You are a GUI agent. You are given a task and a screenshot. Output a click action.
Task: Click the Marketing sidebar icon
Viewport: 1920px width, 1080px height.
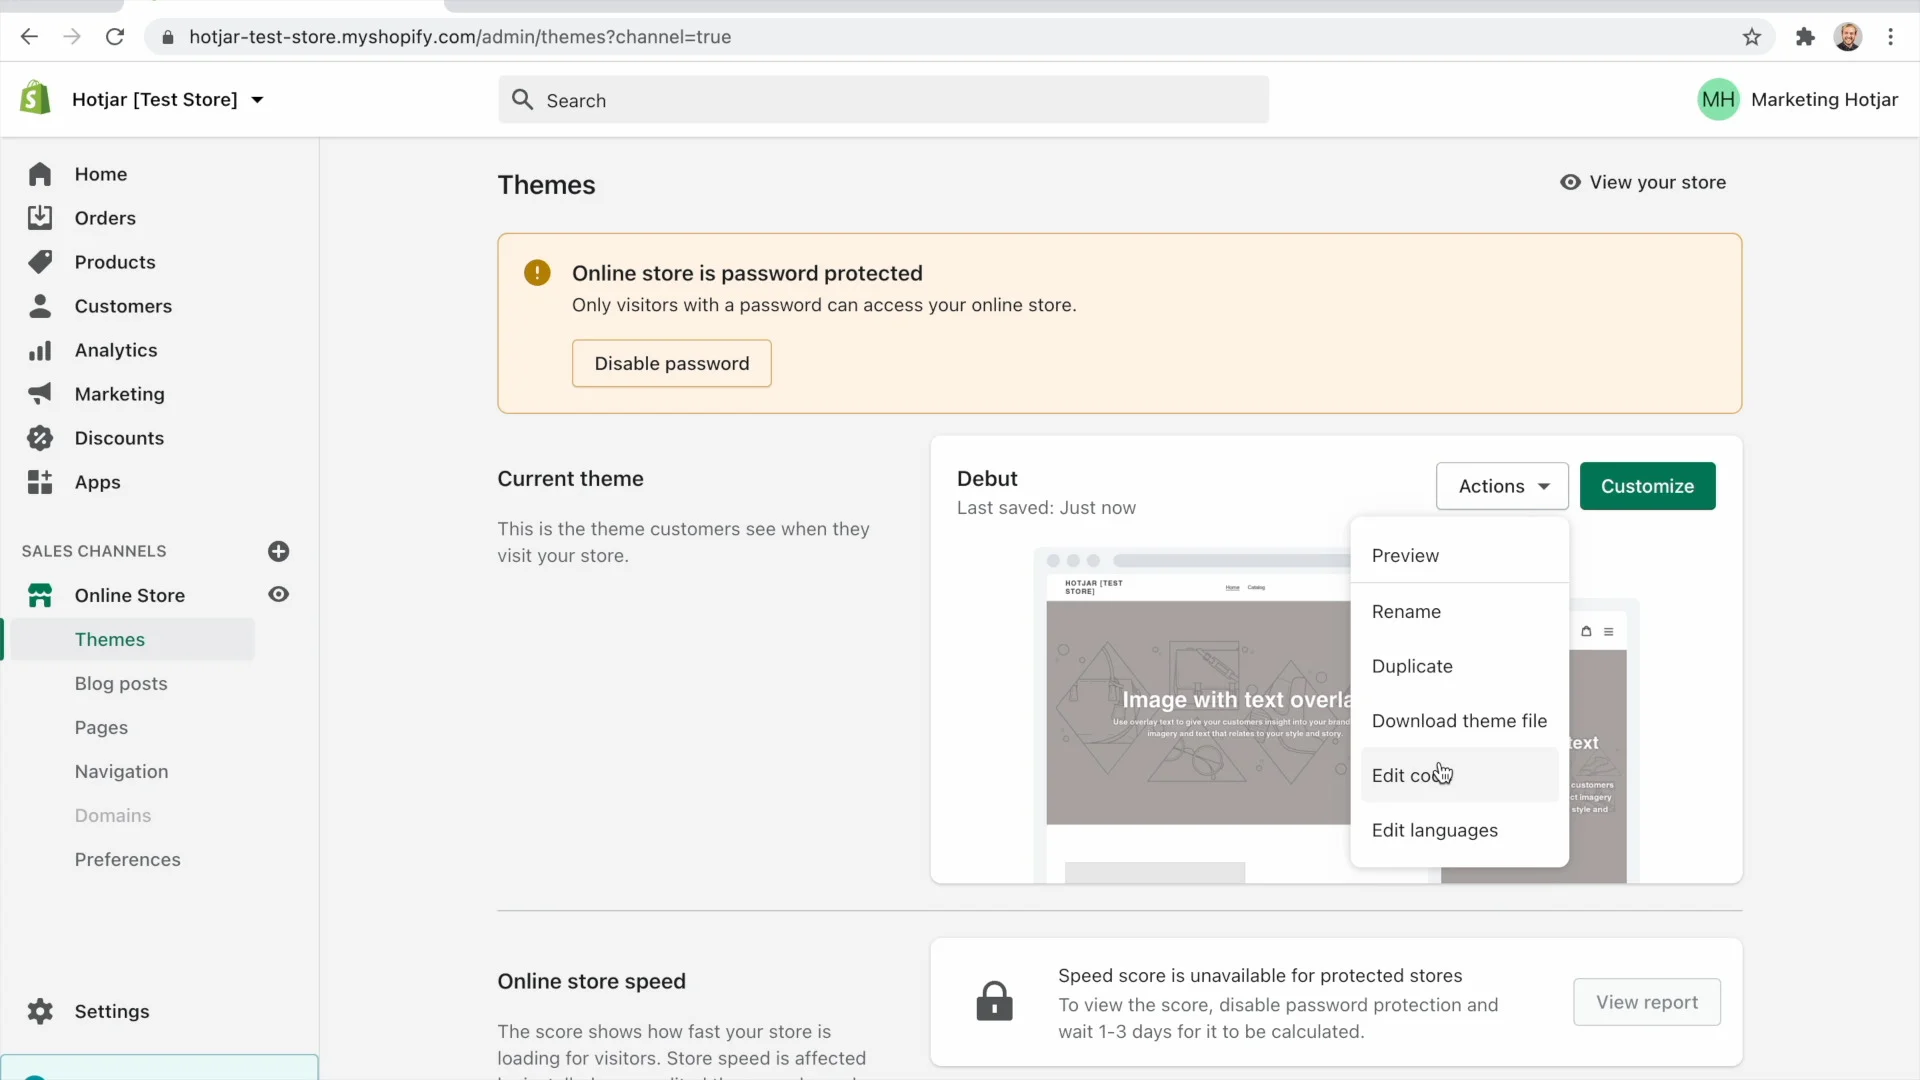click(x=40, y=393)
